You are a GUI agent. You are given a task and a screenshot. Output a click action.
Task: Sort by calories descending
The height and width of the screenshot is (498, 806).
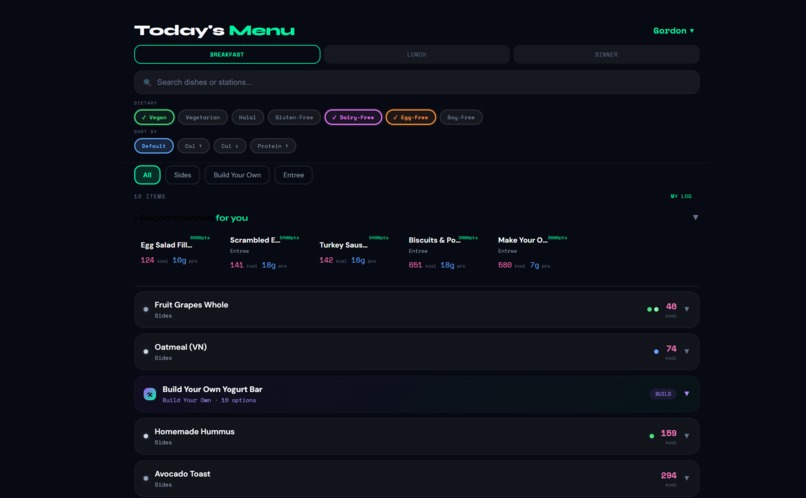tap(230, 146)
